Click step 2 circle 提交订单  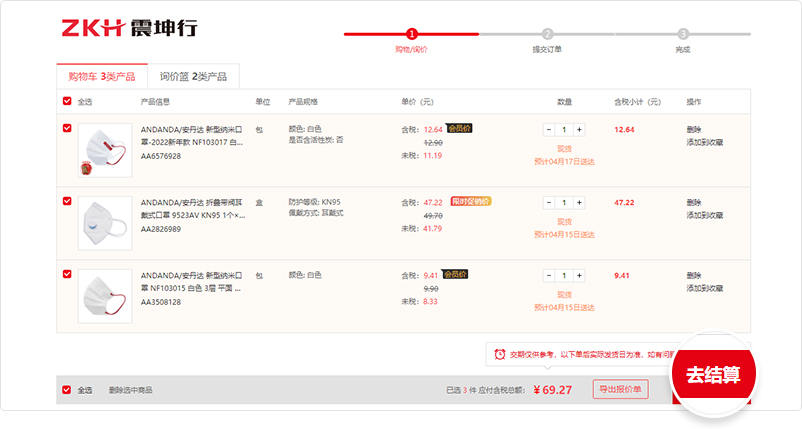(x=547, y=34)
